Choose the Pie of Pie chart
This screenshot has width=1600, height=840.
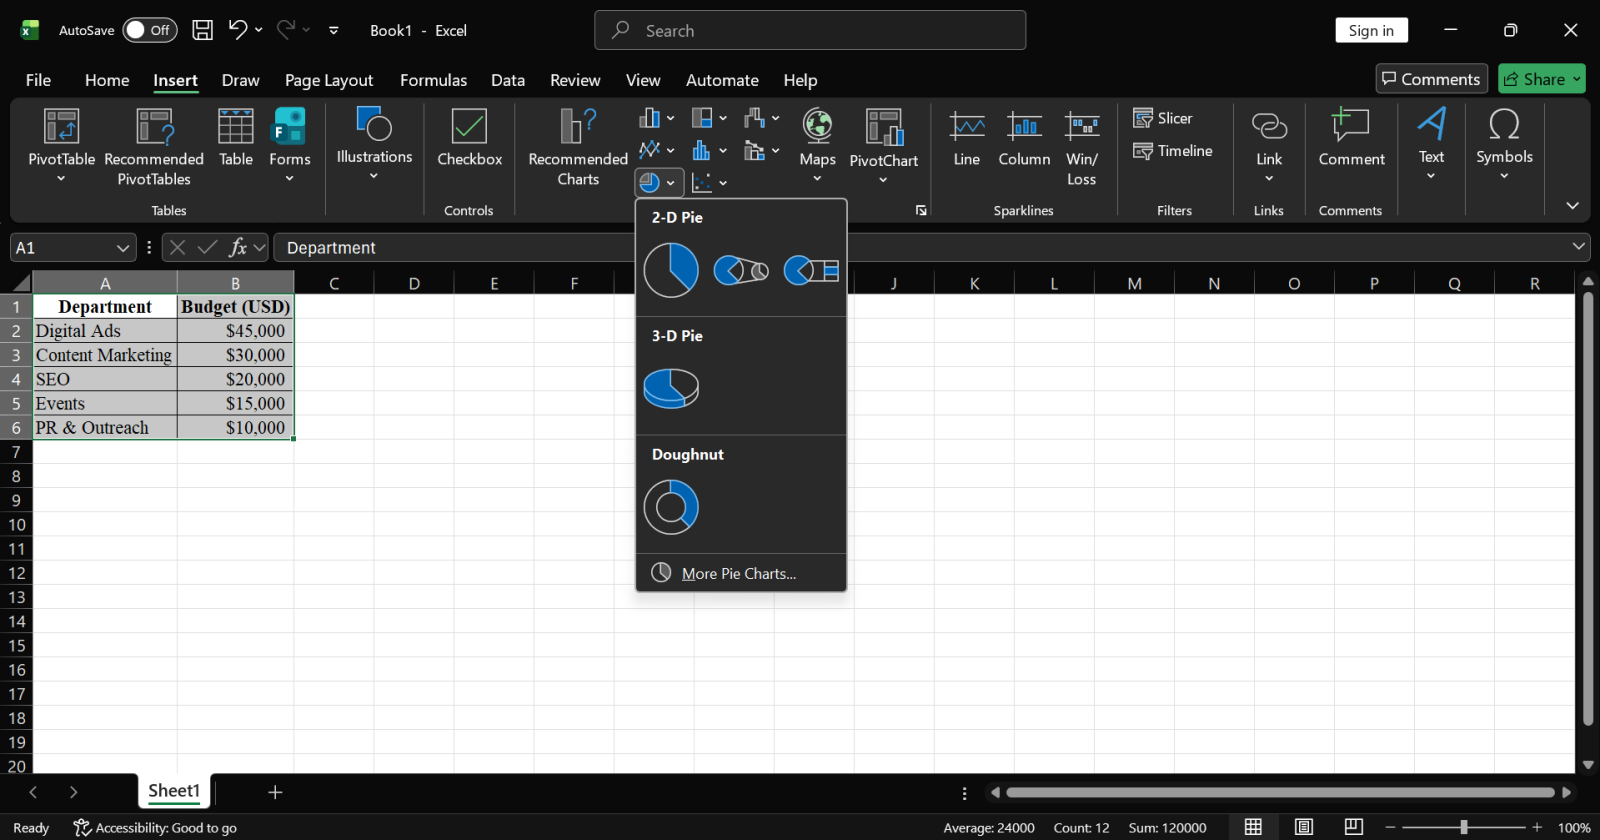(741, 270)
